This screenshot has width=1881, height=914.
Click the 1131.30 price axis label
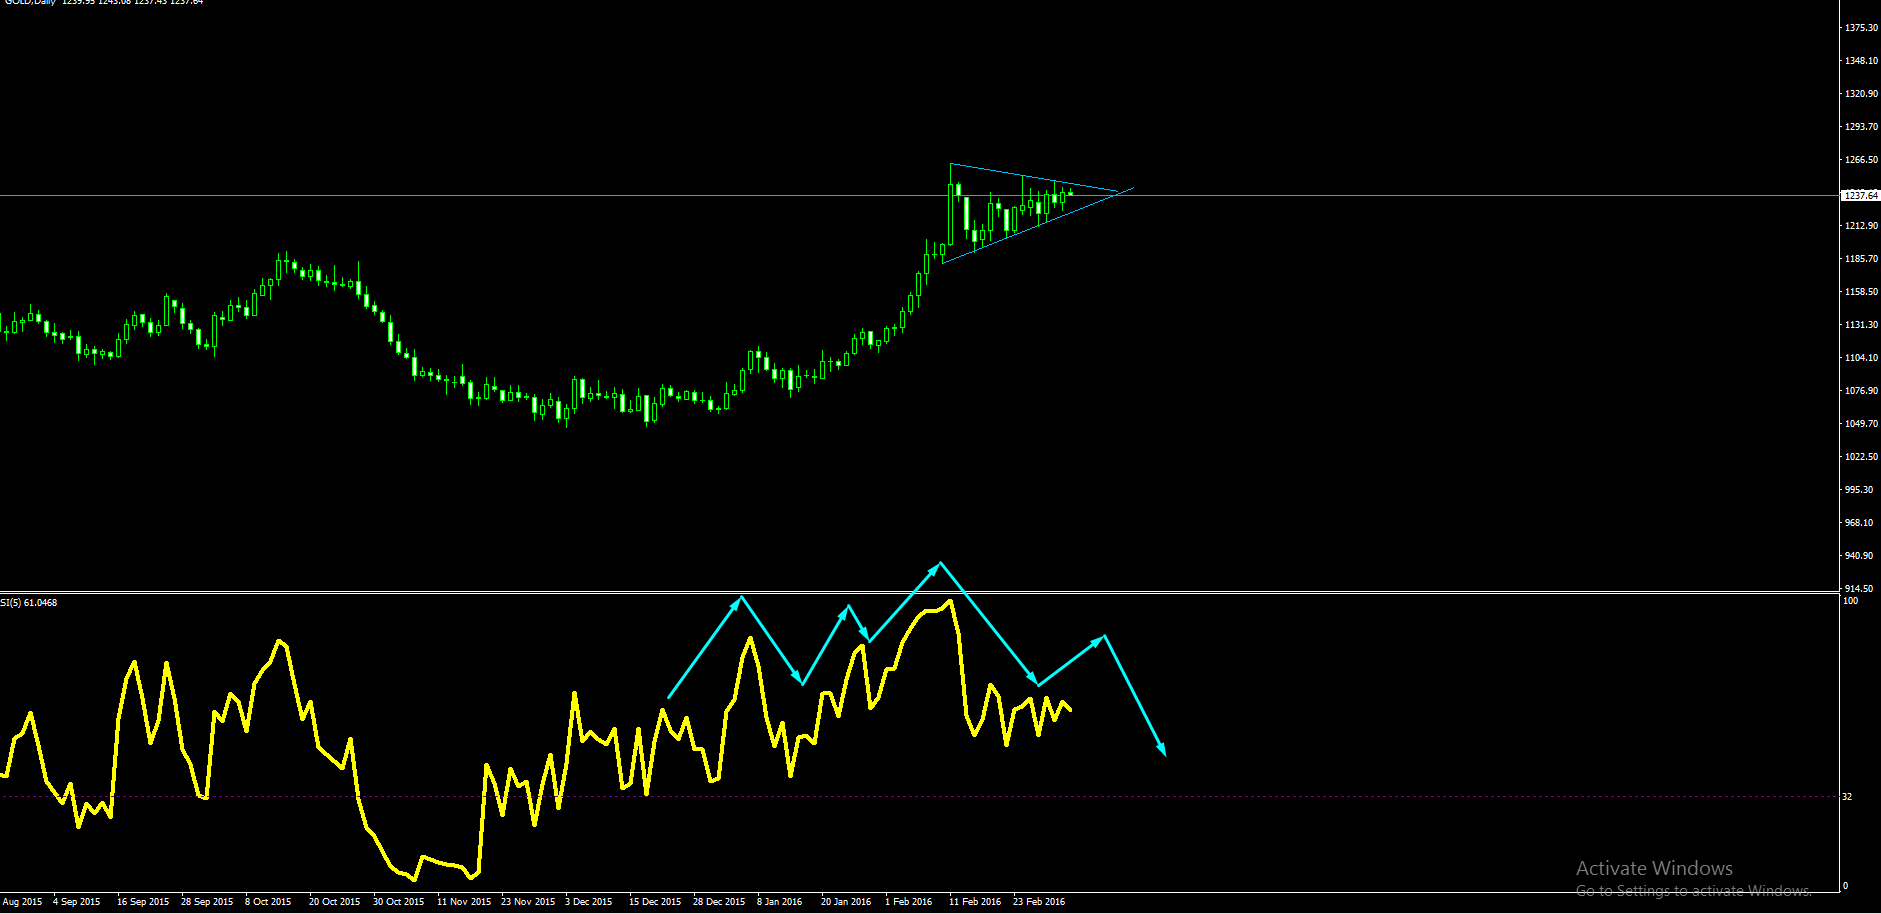[x=1861, y=325]
